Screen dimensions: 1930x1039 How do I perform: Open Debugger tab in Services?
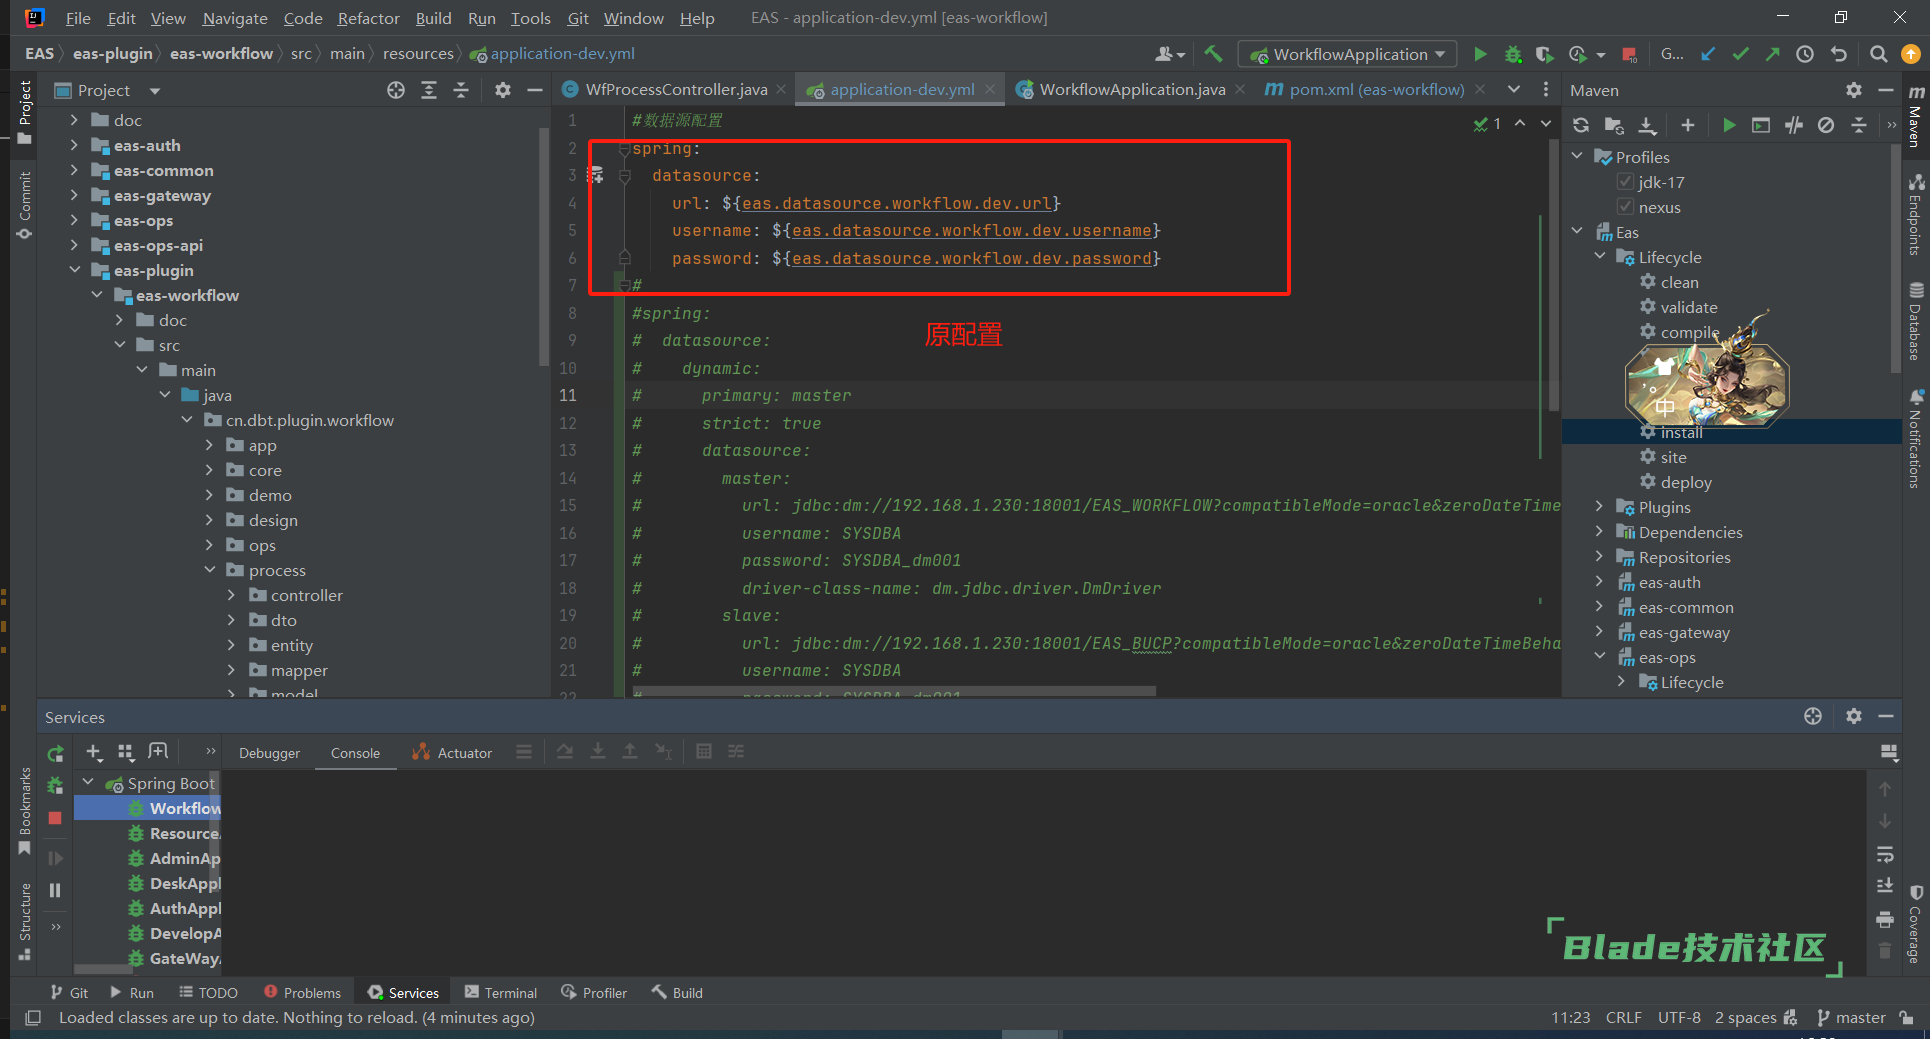(x=269, y=753)
